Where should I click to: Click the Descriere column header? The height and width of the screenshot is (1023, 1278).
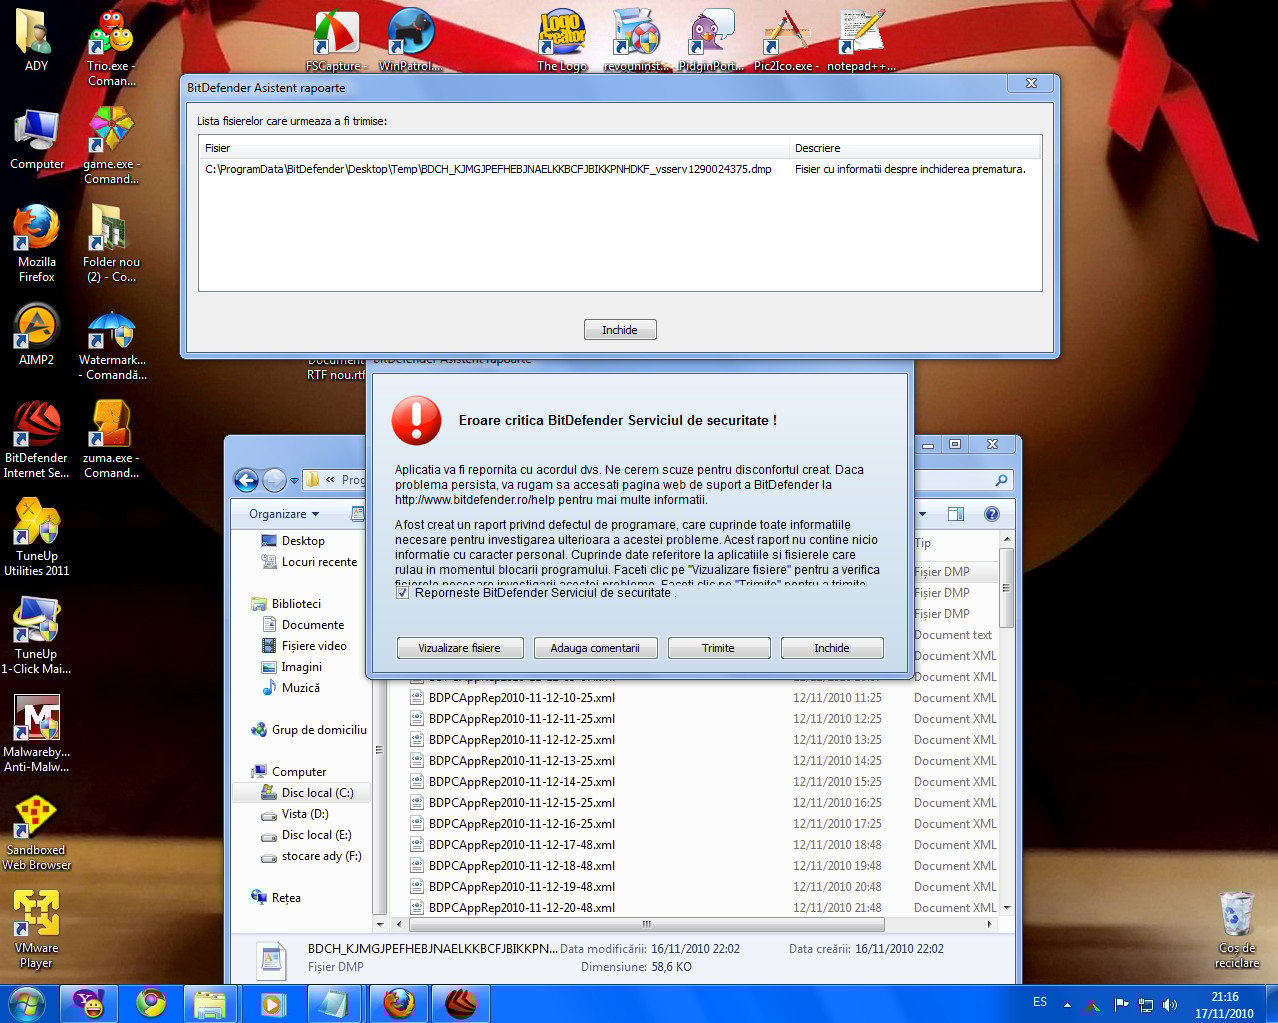[915, 148]
